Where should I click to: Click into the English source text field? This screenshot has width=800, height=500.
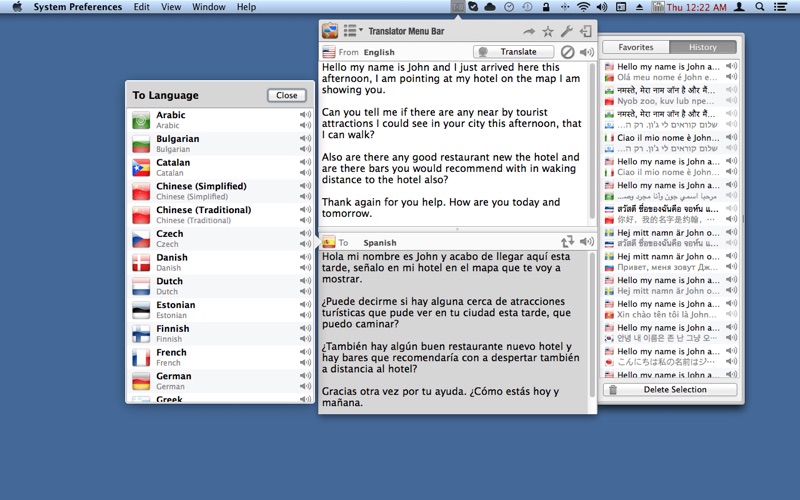point(454,143)
